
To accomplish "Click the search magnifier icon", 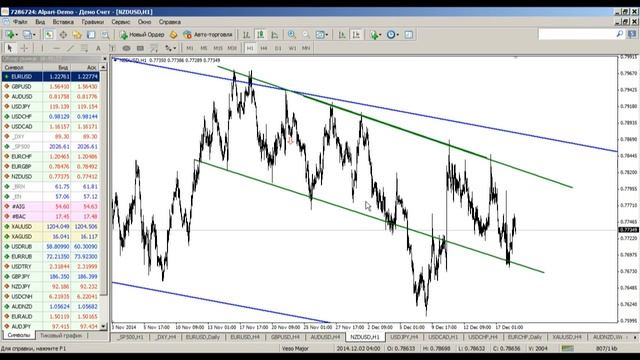I will 620,34.
